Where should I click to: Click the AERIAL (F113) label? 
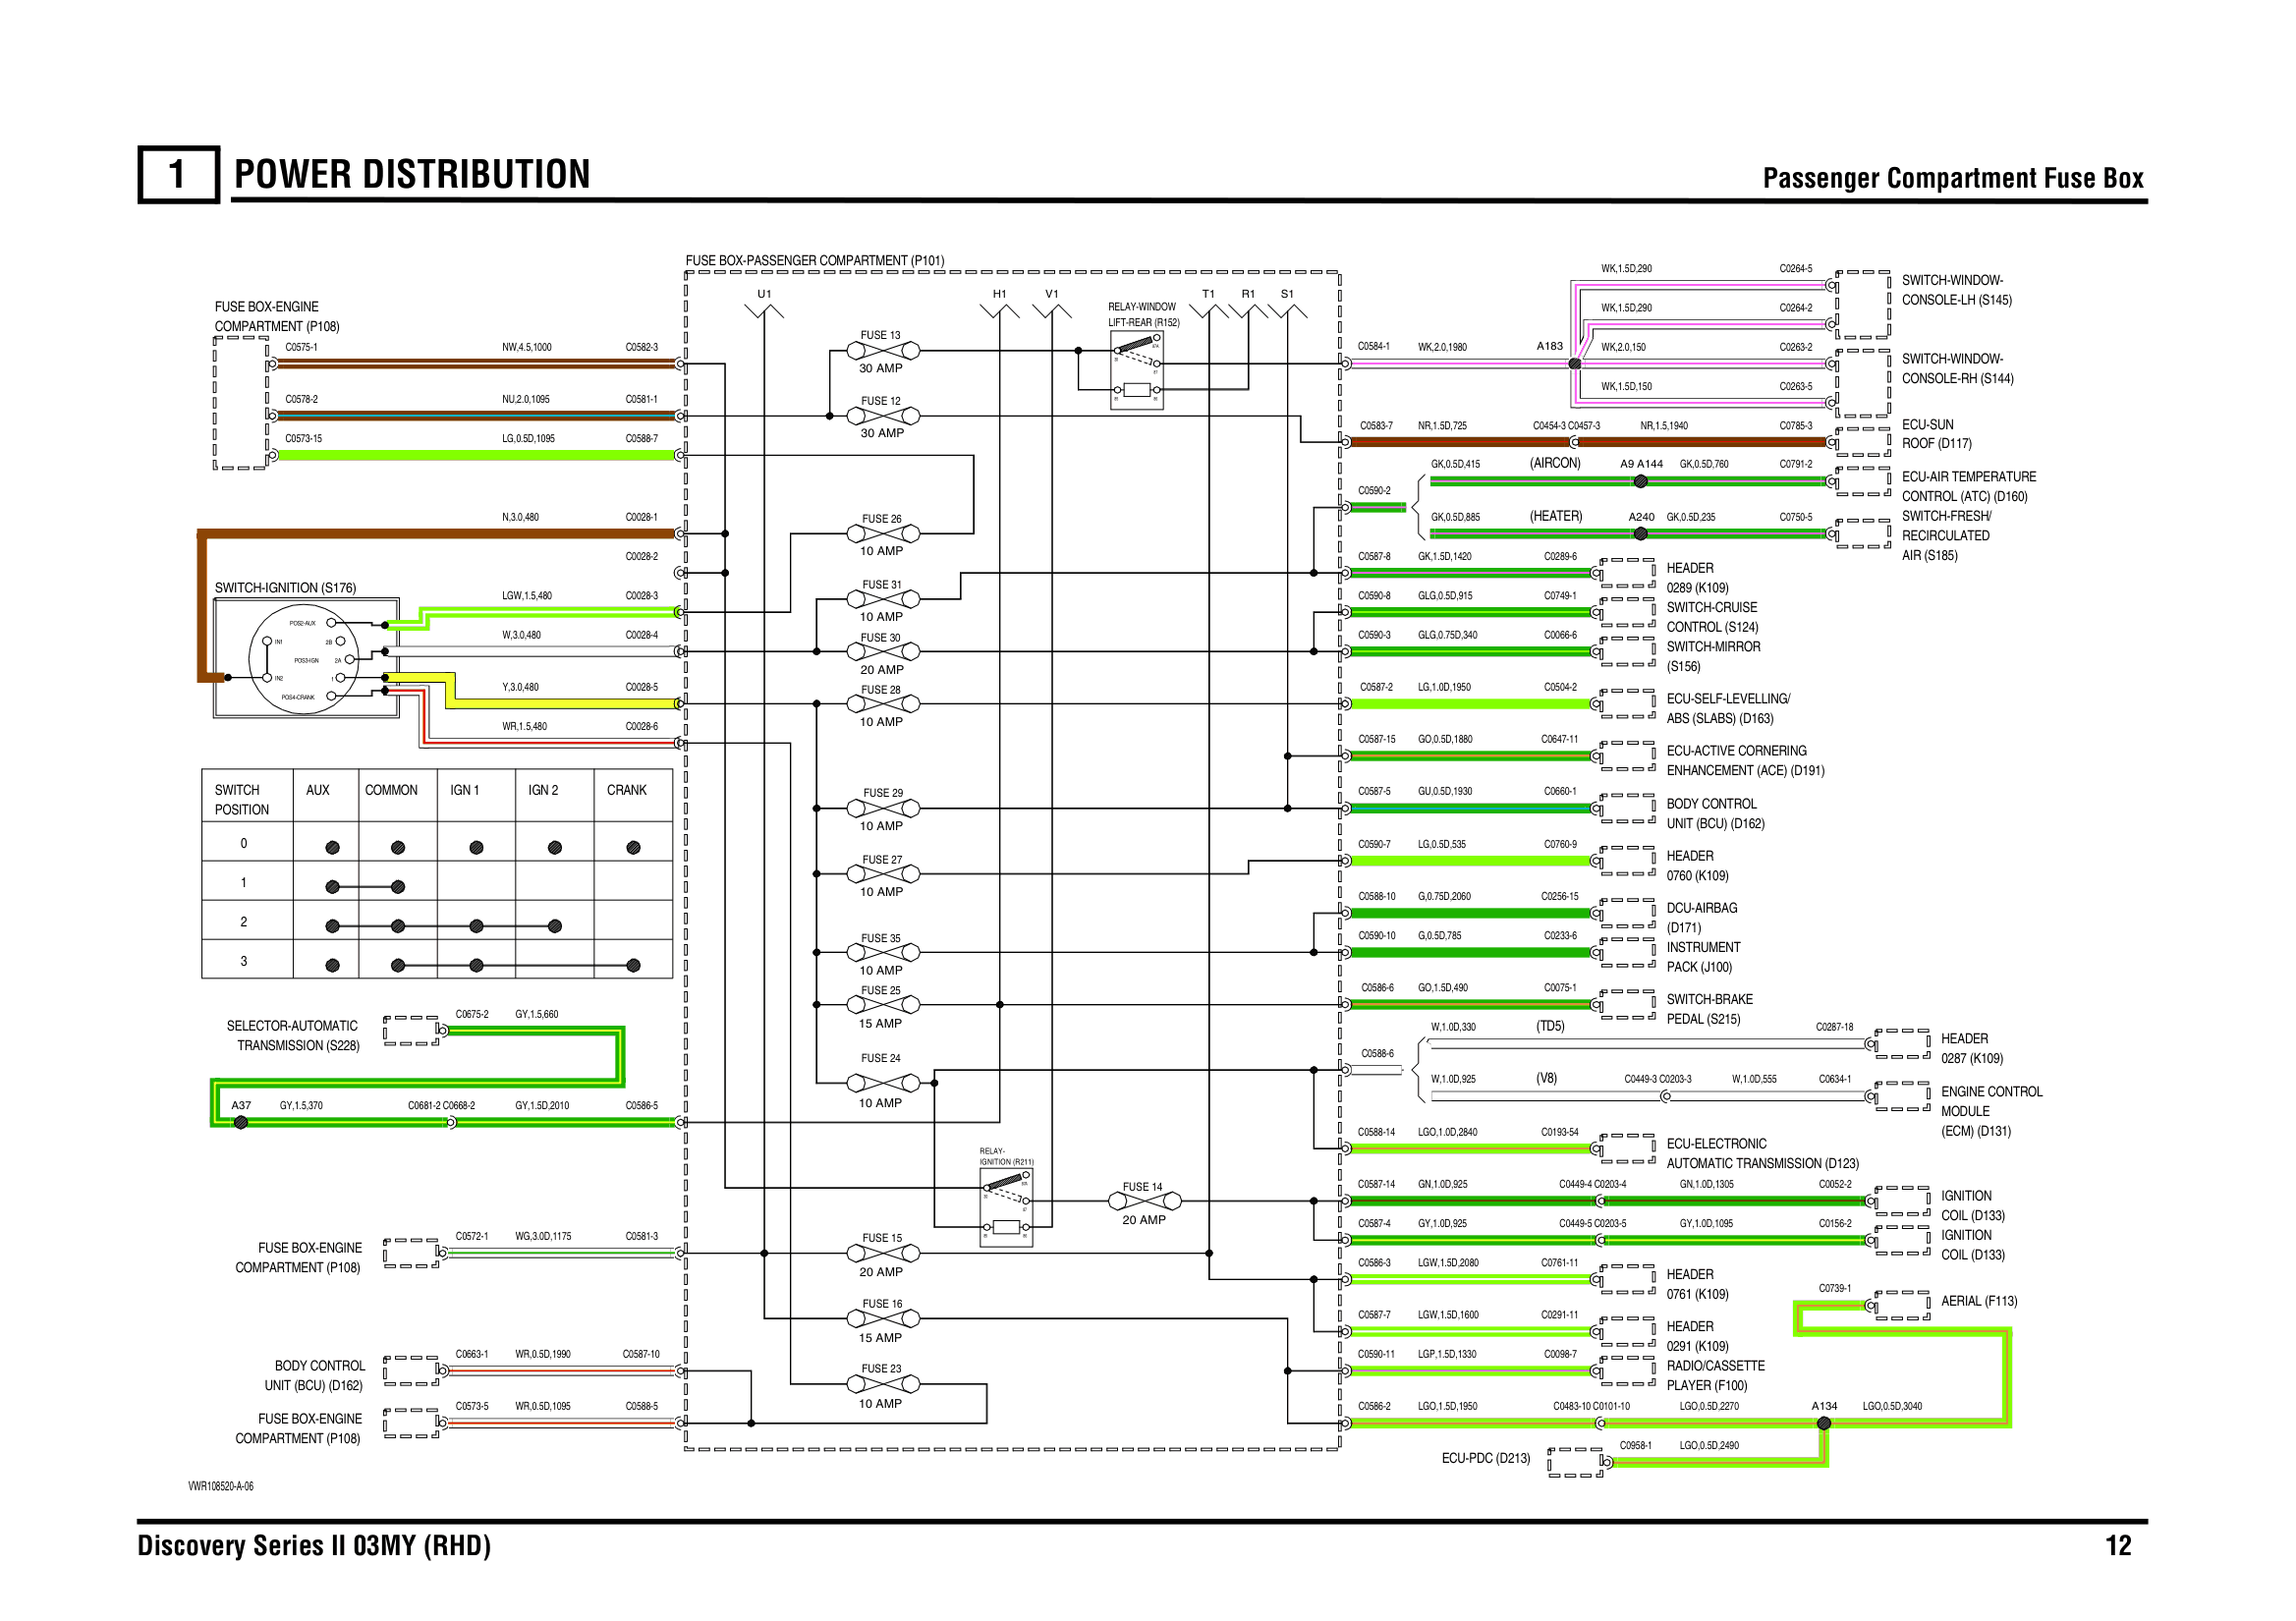[x=1979, y=1301]
